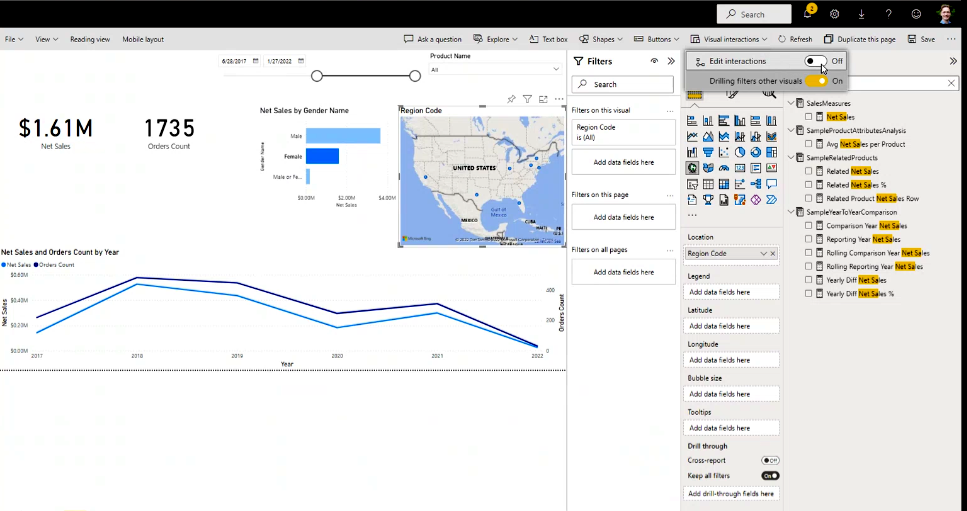
Task: Tick the Comparison Year Net Sales checkbox
Action: coord(809,226)
